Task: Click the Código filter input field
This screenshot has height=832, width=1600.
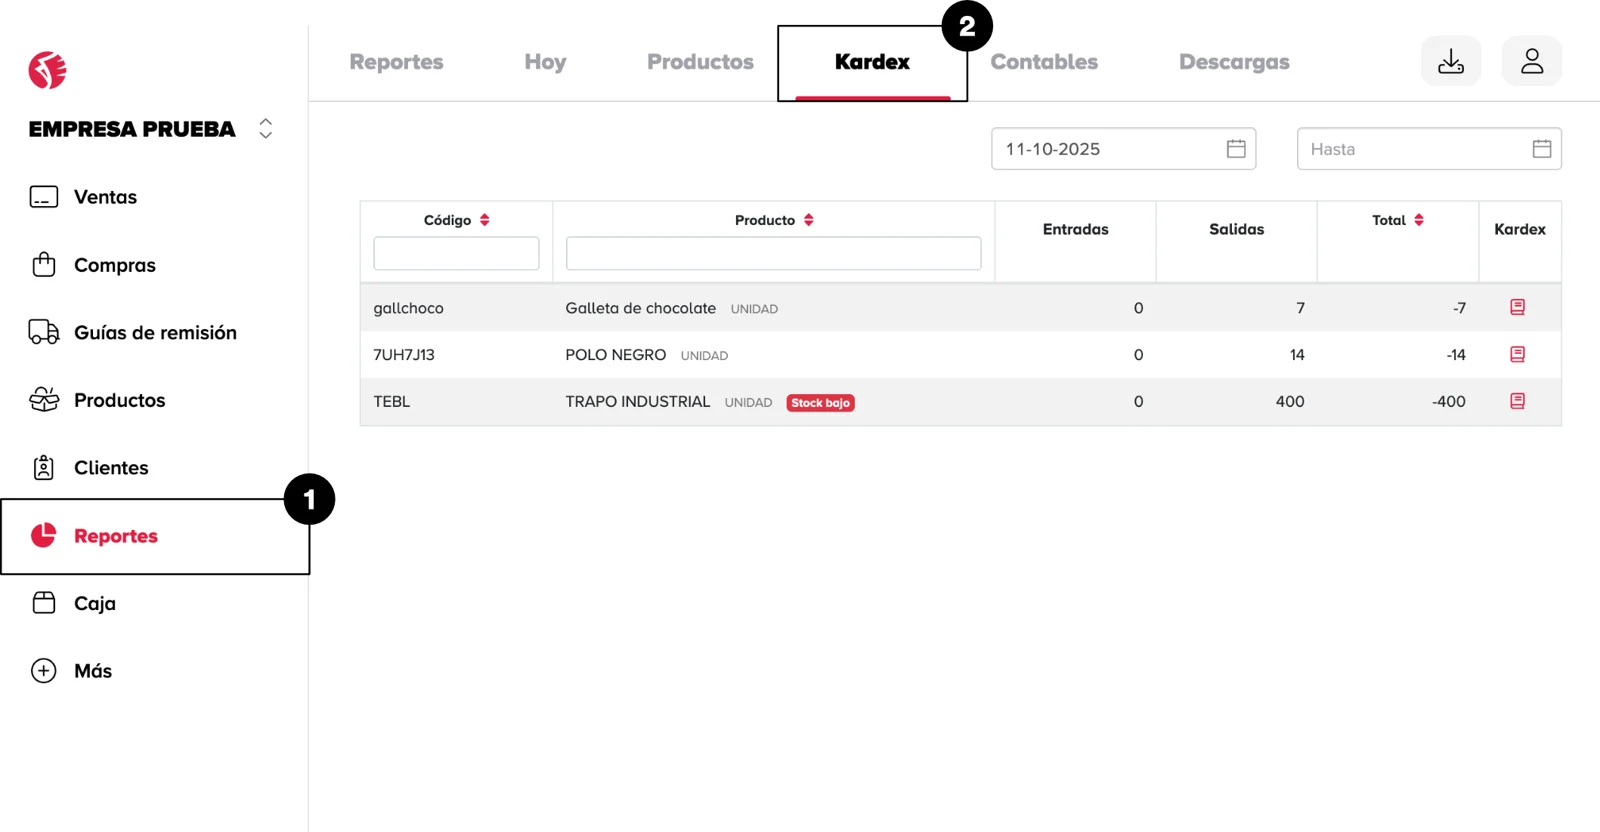Action: point(456,254)
